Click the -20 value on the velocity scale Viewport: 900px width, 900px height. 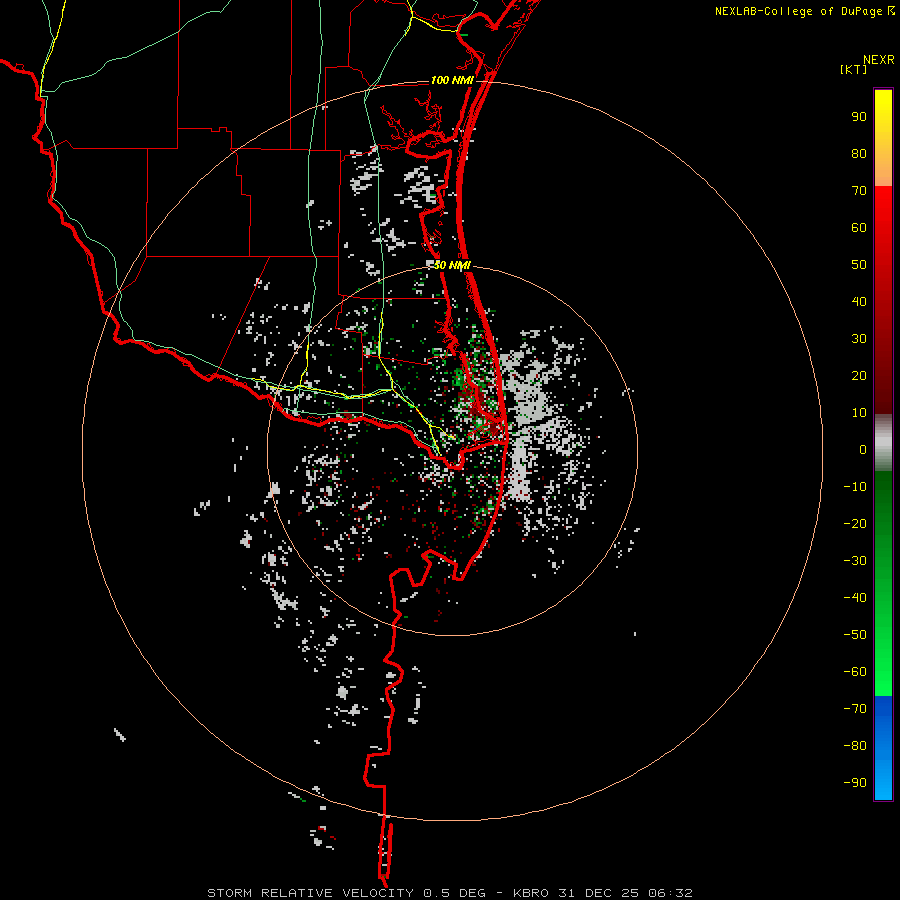tap(855, 524)
